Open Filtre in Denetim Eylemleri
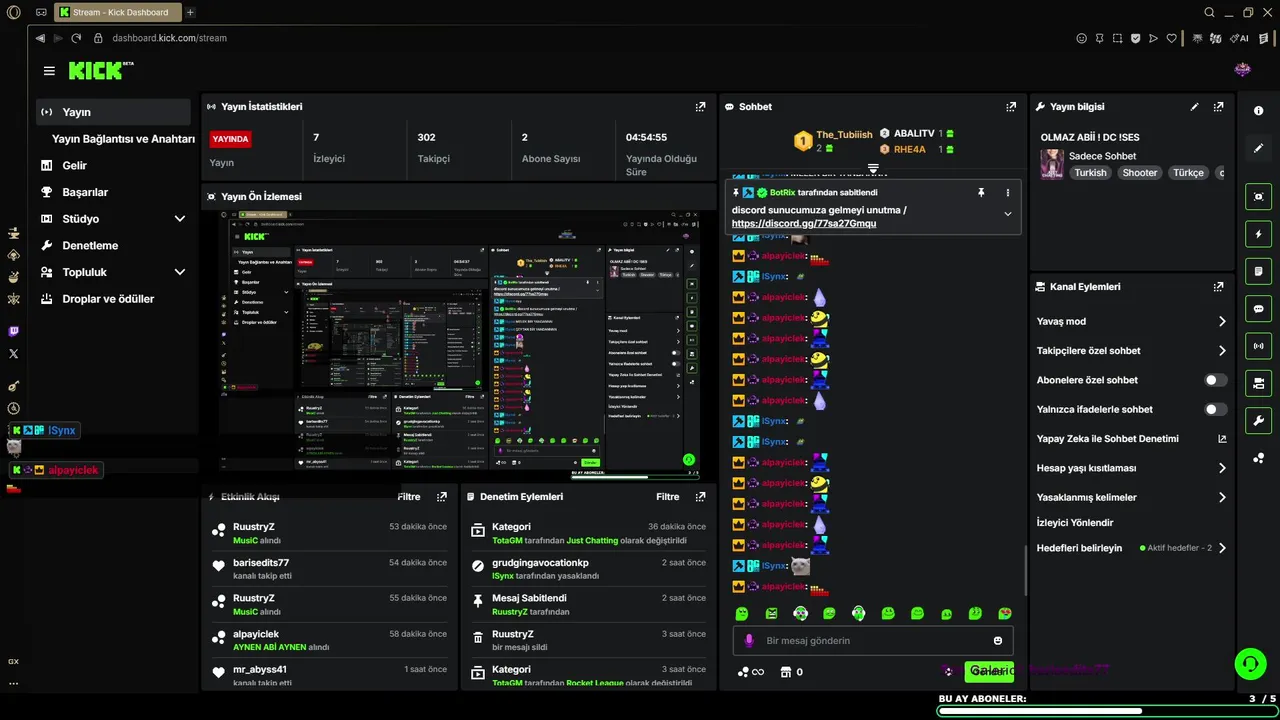This screenshot has width=1280, height=720. (x=668, y=497)
